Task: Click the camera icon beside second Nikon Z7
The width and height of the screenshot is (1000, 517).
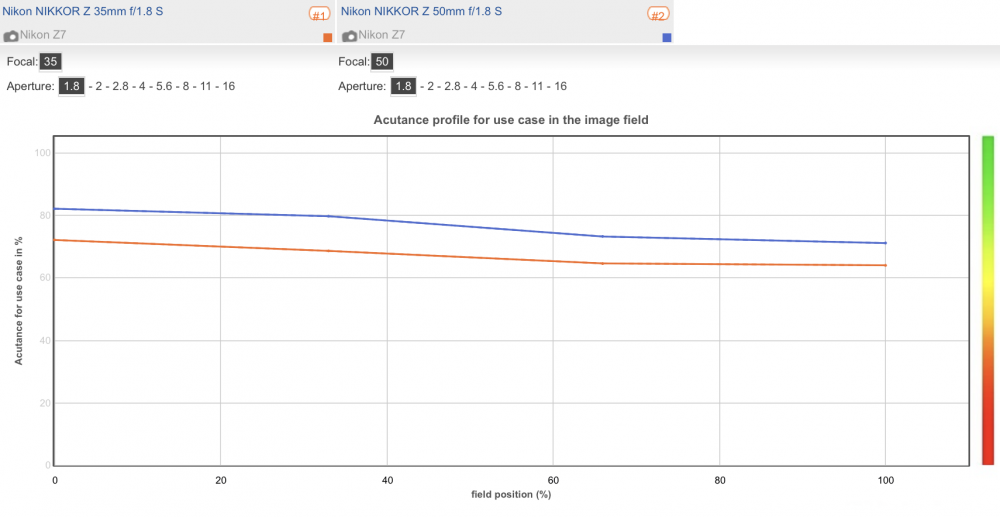Action: [x=349, y=36]
